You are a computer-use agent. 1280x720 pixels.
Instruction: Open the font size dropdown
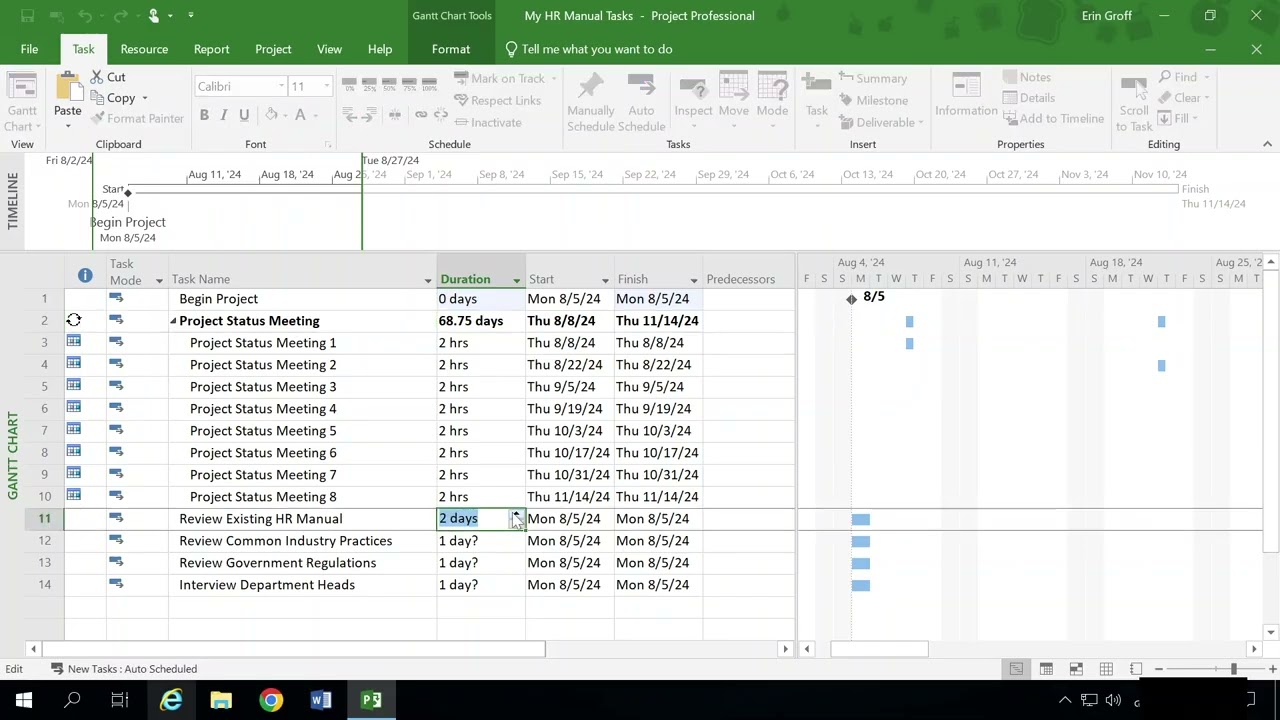pos(325,87)
